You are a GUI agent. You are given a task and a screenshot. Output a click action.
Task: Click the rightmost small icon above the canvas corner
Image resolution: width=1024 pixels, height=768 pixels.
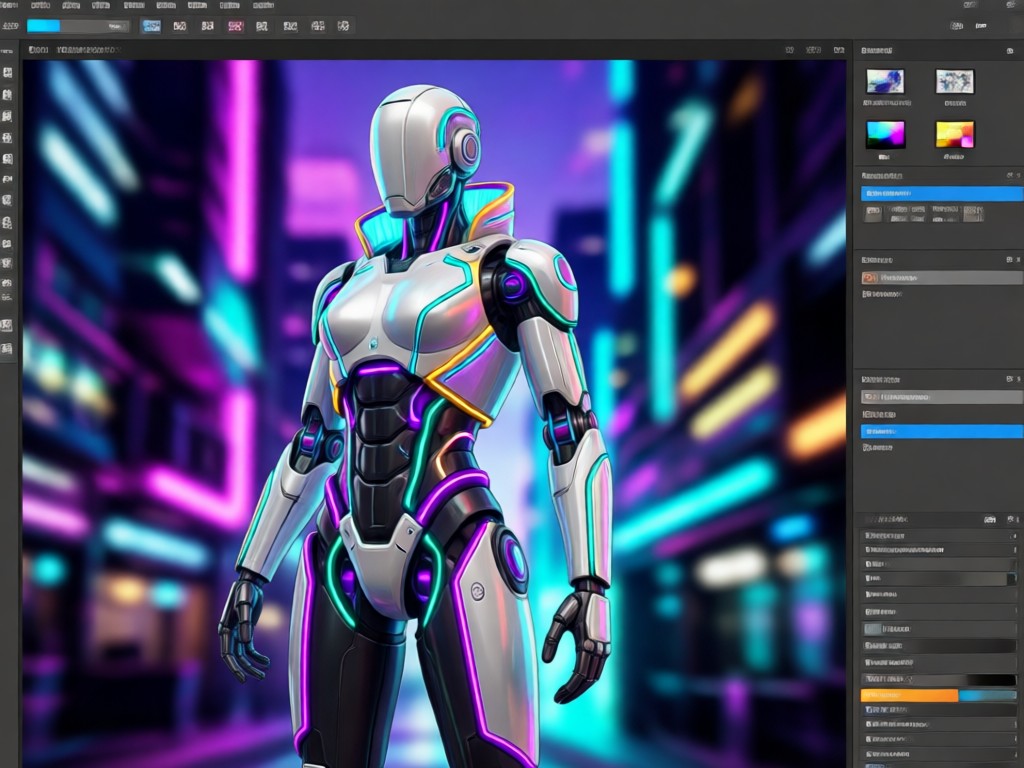[839, 50]
